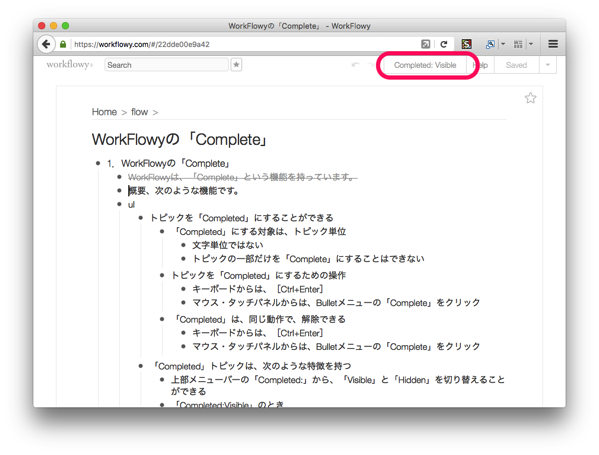Image resolution: width=599 pixels, height=455 pixels.
Task: Click the colorful S extension icon
Action: click(466, 44)
